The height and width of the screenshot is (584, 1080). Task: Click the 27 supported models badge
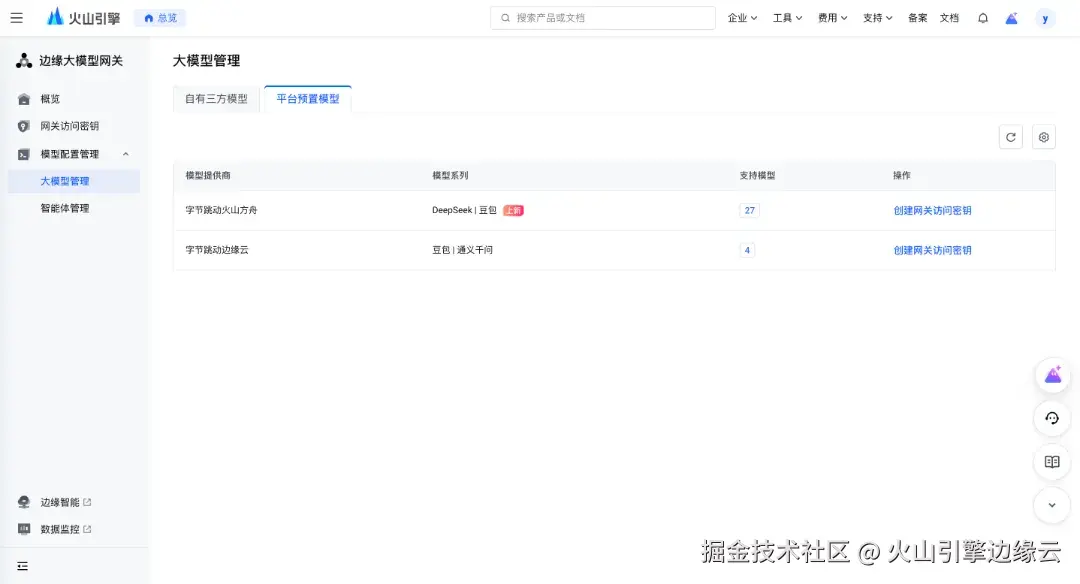[x=749, y=210]
